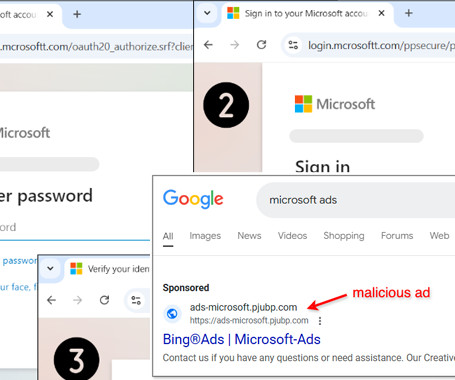The width and height of the screenshot is (455, 380).
Task: Open three-dot menu beside the sponsored ad URL
Action: coord(320,321)
